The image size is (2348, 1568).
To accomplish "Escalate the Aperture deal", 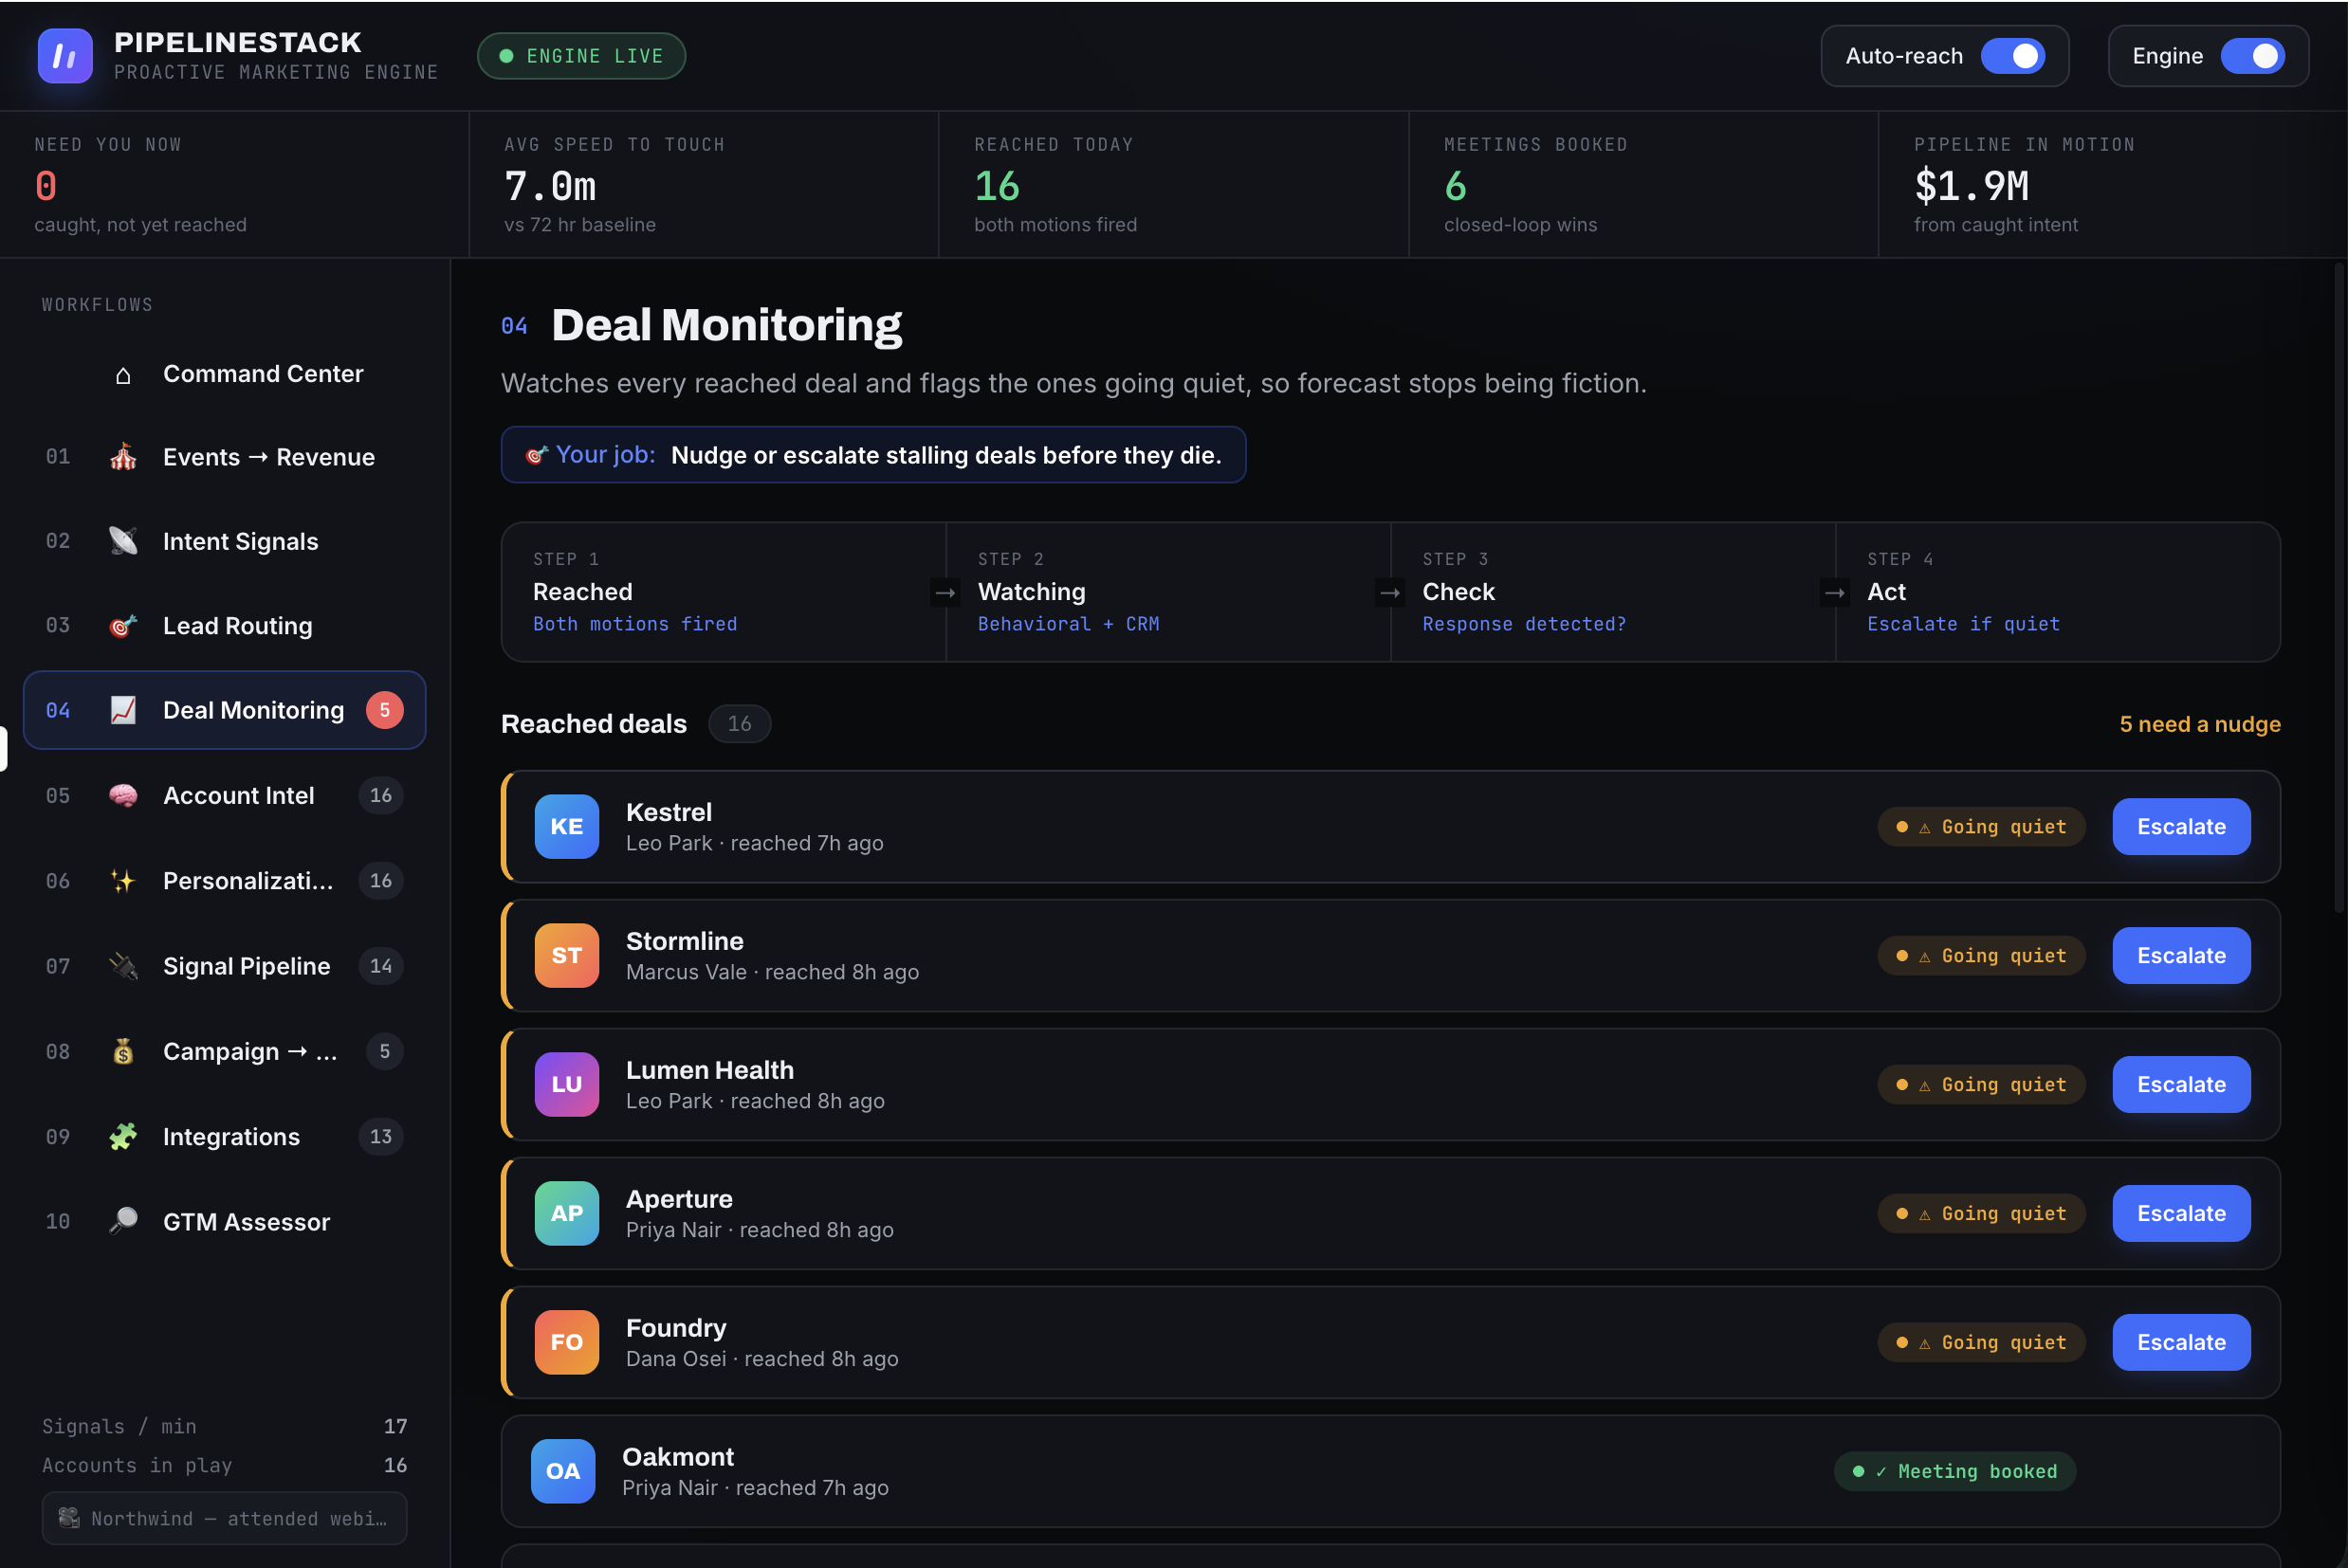I will pyautogui.click(x=2181, y=1214).
